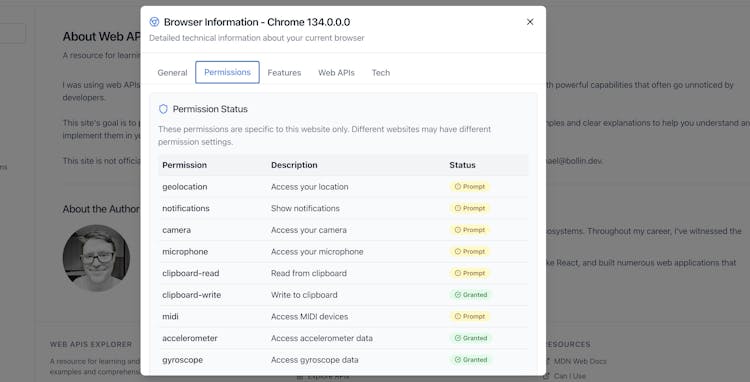This screenshot has width=750, height=382.
Task: Click the clipboard-read Prompt status badge
Action: tap(470, 273)
